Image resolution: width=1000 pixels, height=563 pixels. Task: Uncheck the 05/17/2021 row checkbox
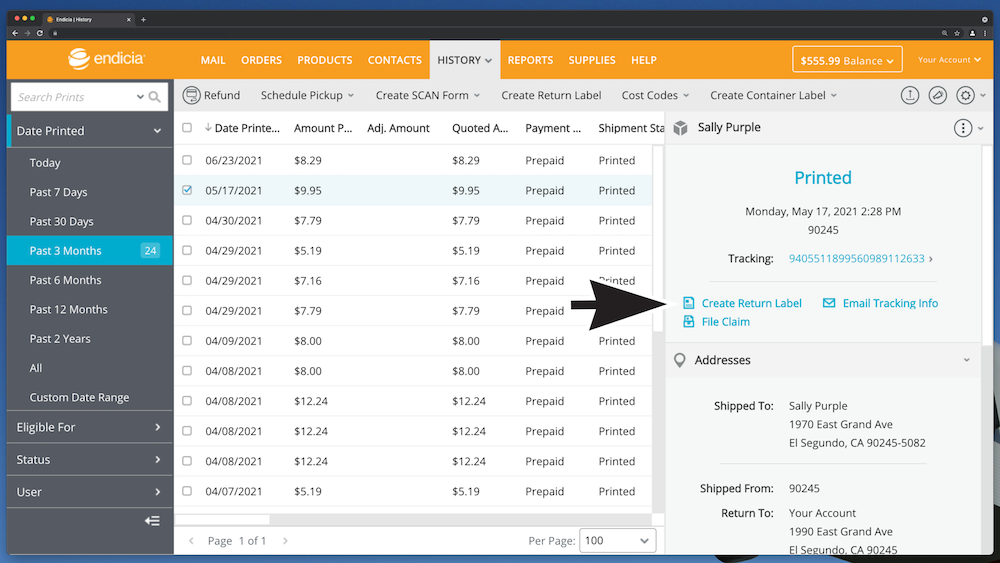click(x=187, y=190)
